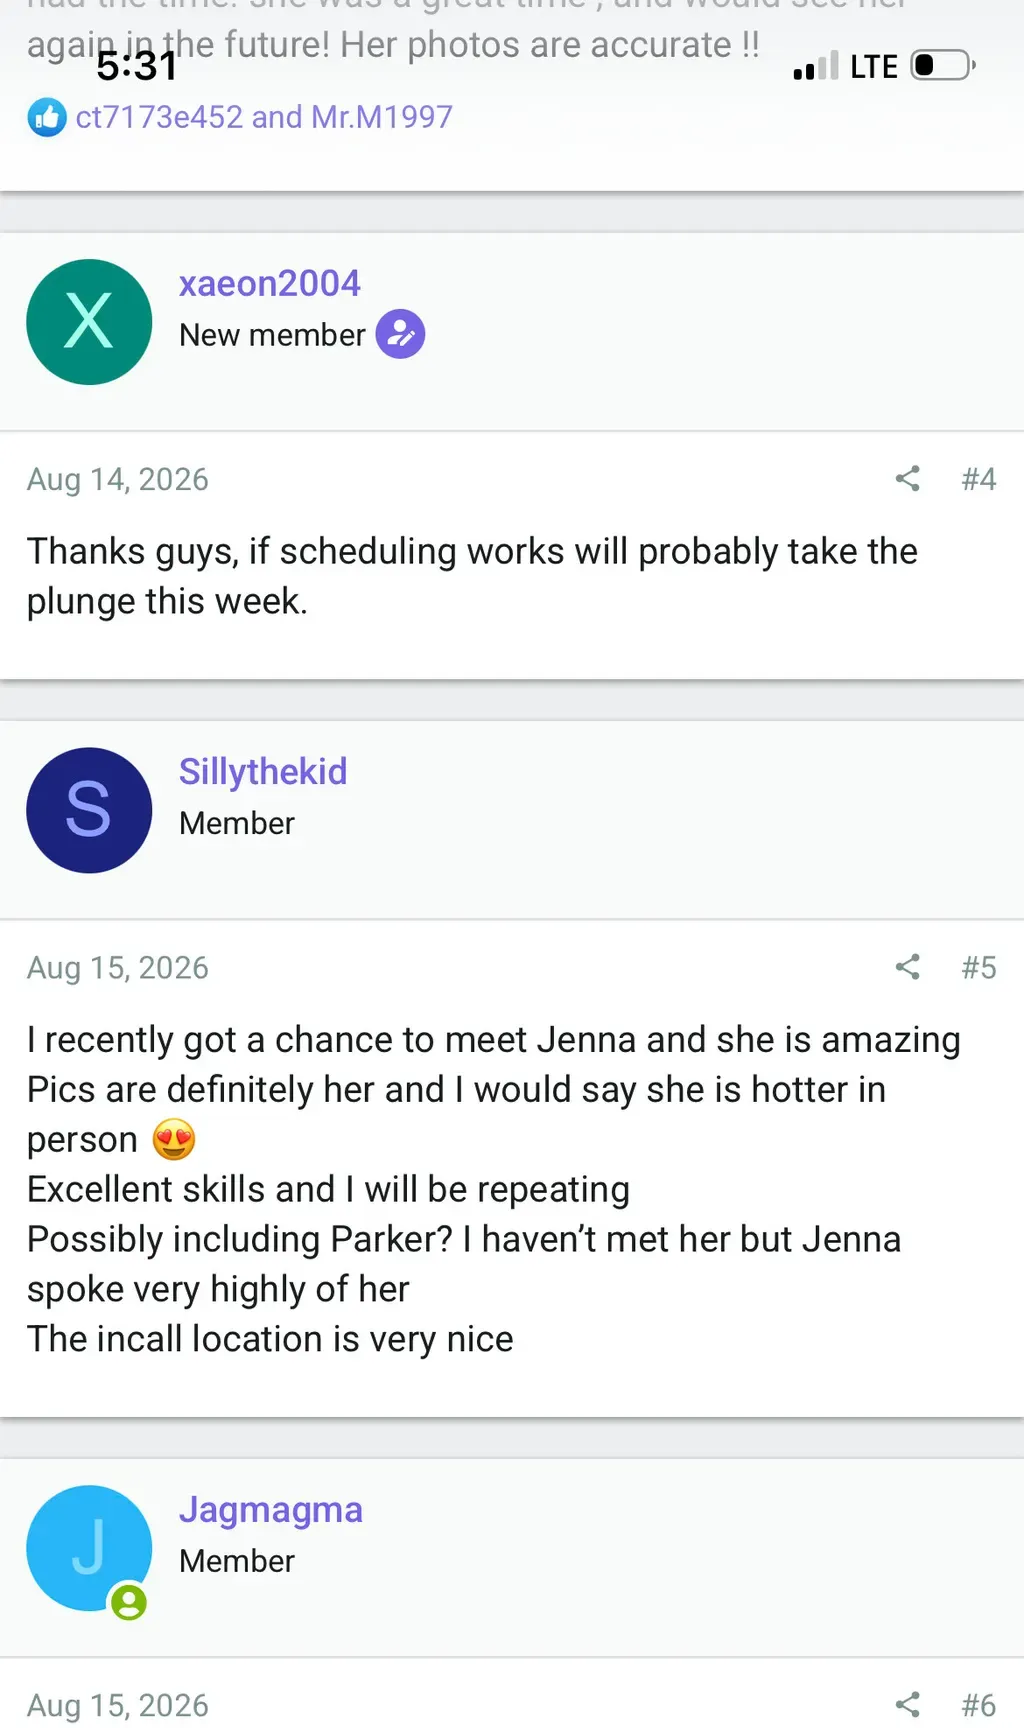Open the xaeon2004 profile link
The height and width of the screenshot is (1728, 1024).
tap(269, 284)
